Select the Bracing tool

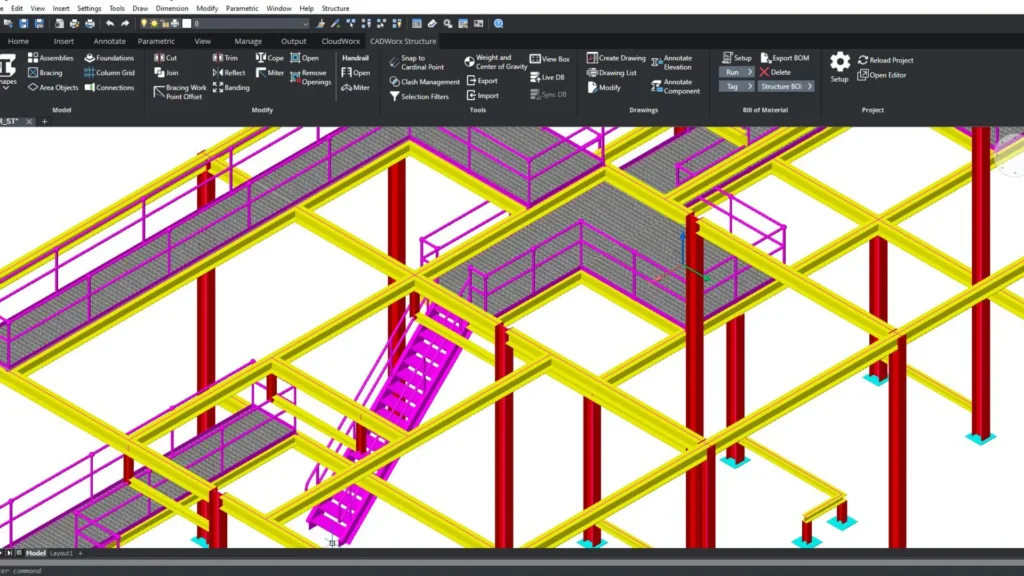(45, 73)
